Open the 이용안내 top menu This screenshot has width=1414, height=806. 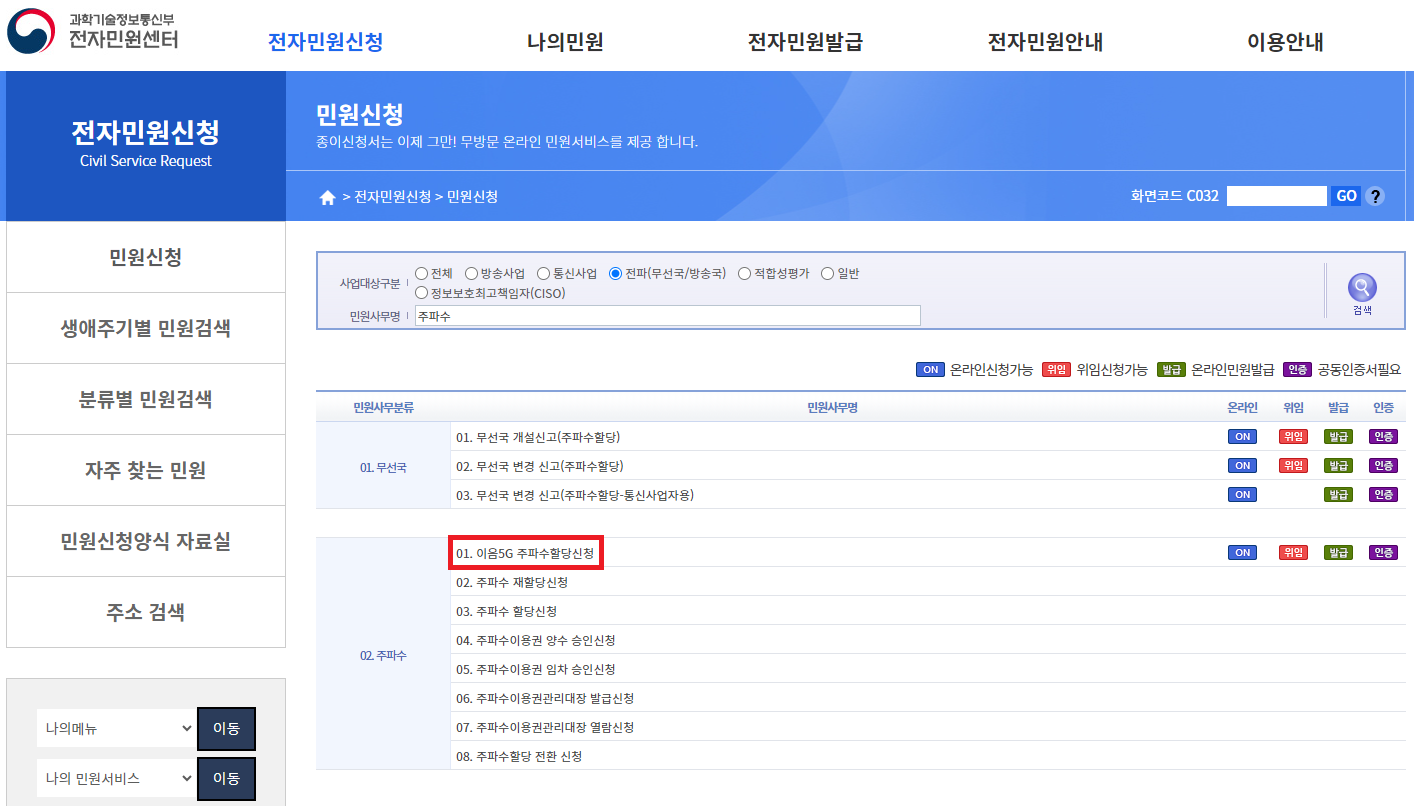pos(1285,42)
